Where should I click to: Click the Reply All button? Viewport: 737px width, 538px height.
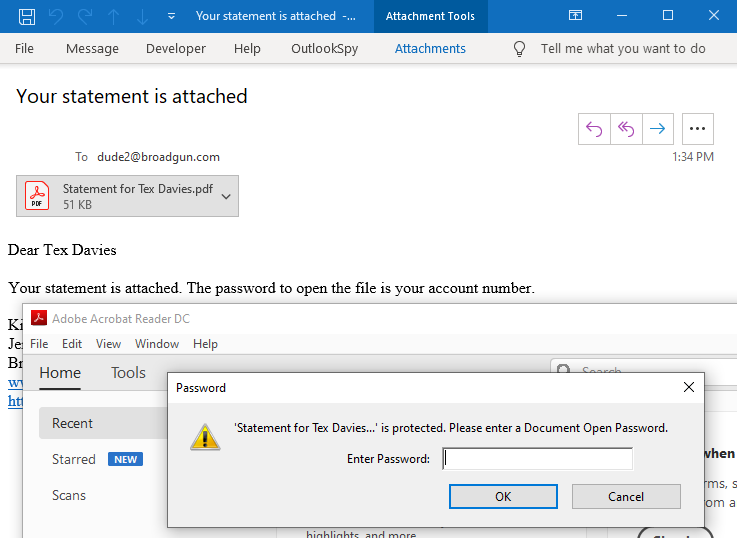[626, 129]
